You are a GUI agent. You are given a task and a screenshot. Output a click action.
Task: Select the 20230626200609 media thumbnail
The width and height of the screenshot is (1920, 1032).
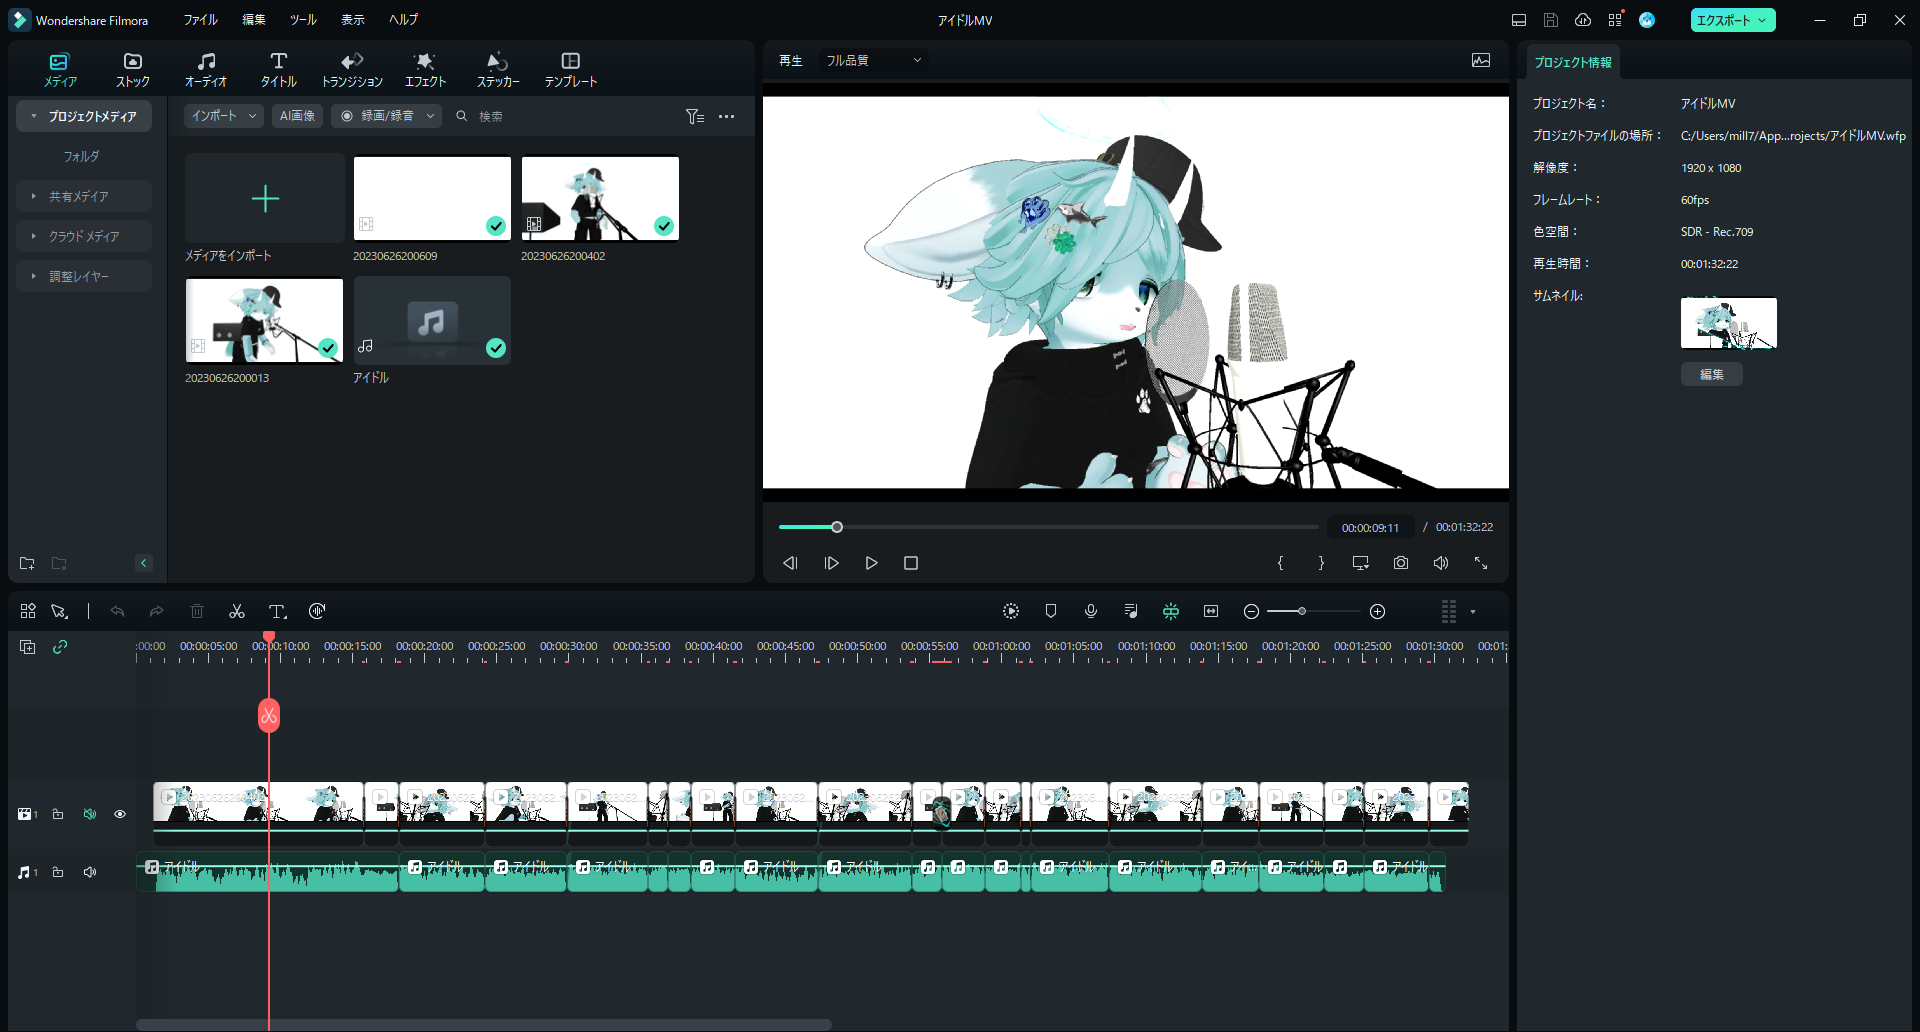[x=432, y=198]
